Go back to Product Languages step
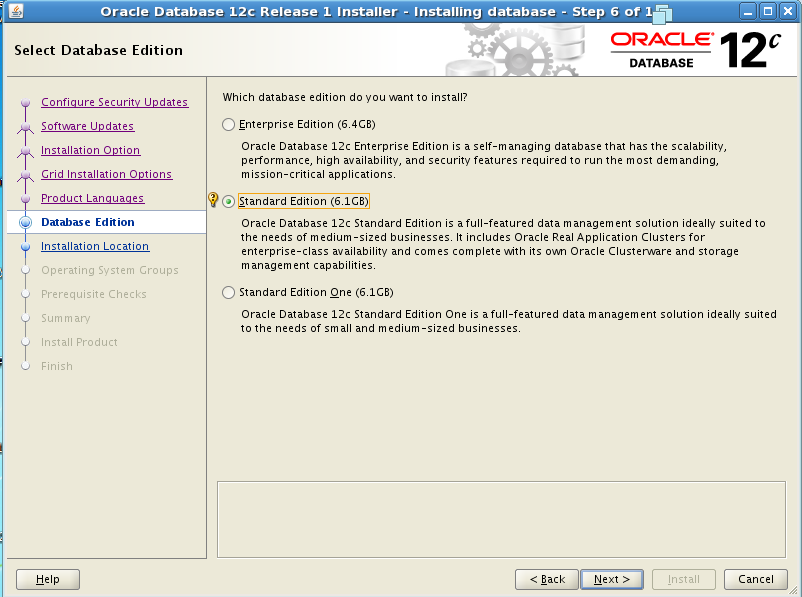 [93, 198]
